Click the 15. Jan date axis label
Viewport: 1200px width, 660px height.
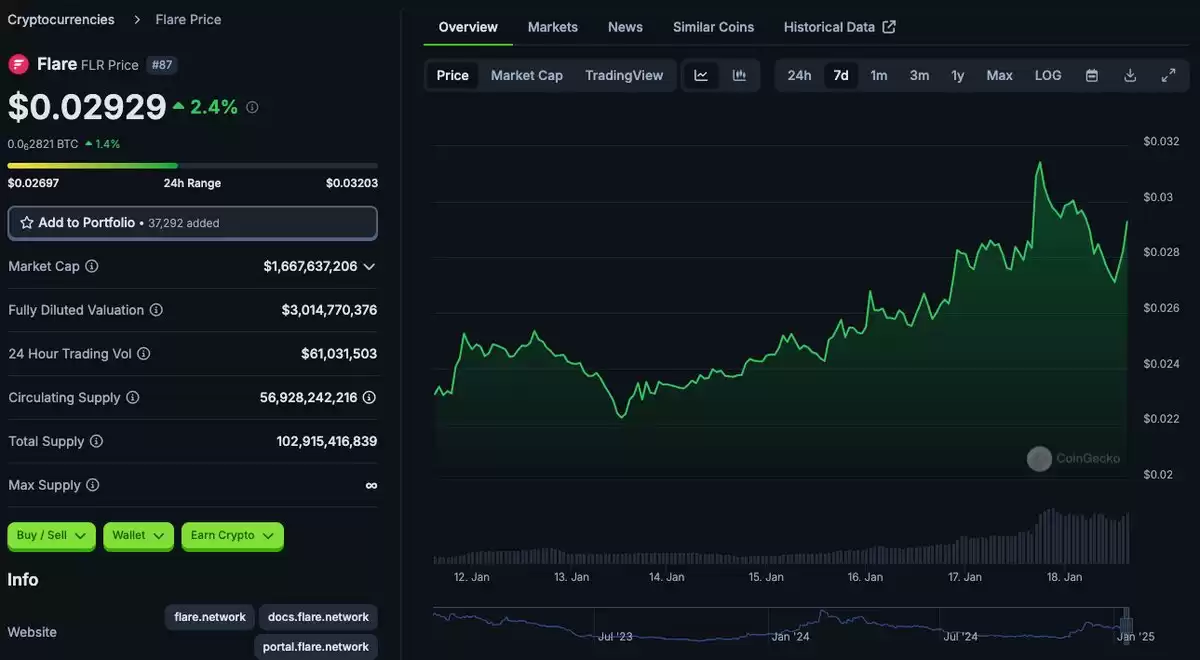point(767,577)
